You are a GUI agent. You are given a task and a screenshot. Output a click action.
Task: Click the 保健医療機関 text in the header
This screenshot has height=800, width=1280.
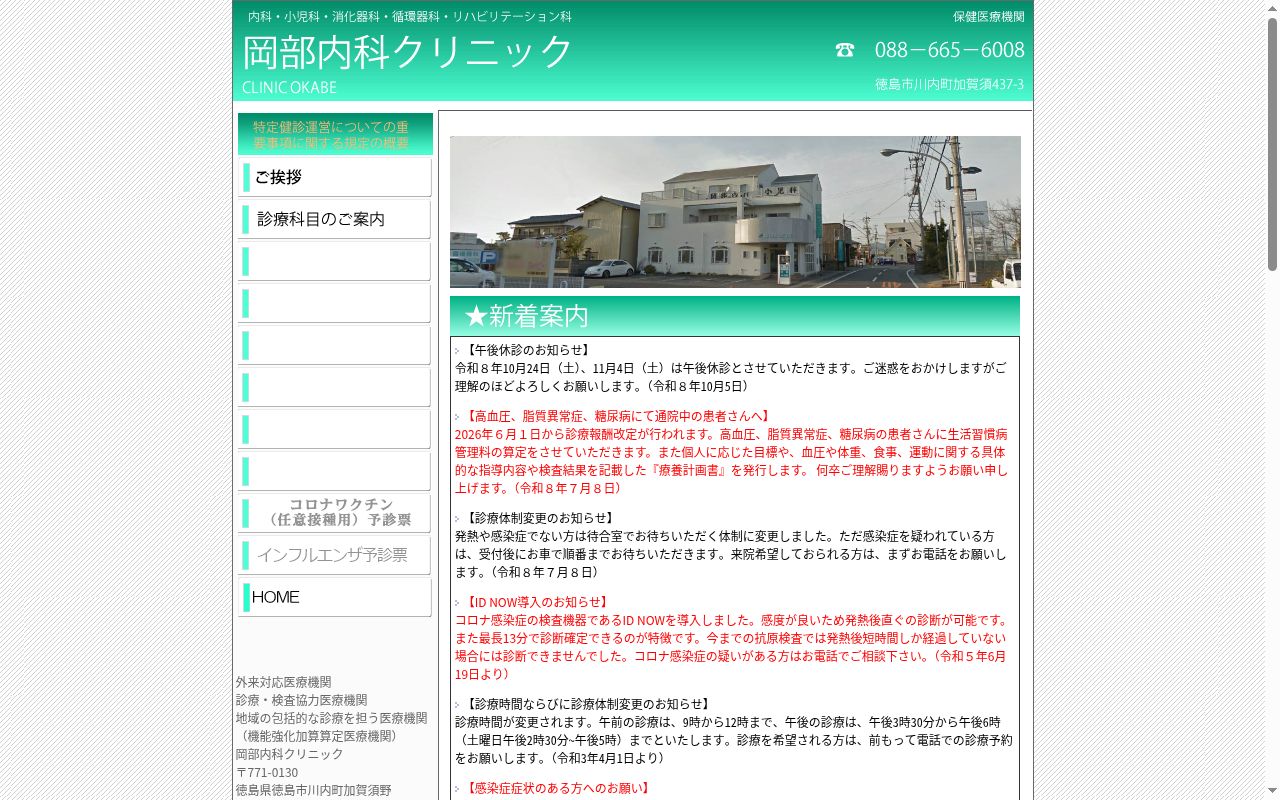click(x=988, y=17)
